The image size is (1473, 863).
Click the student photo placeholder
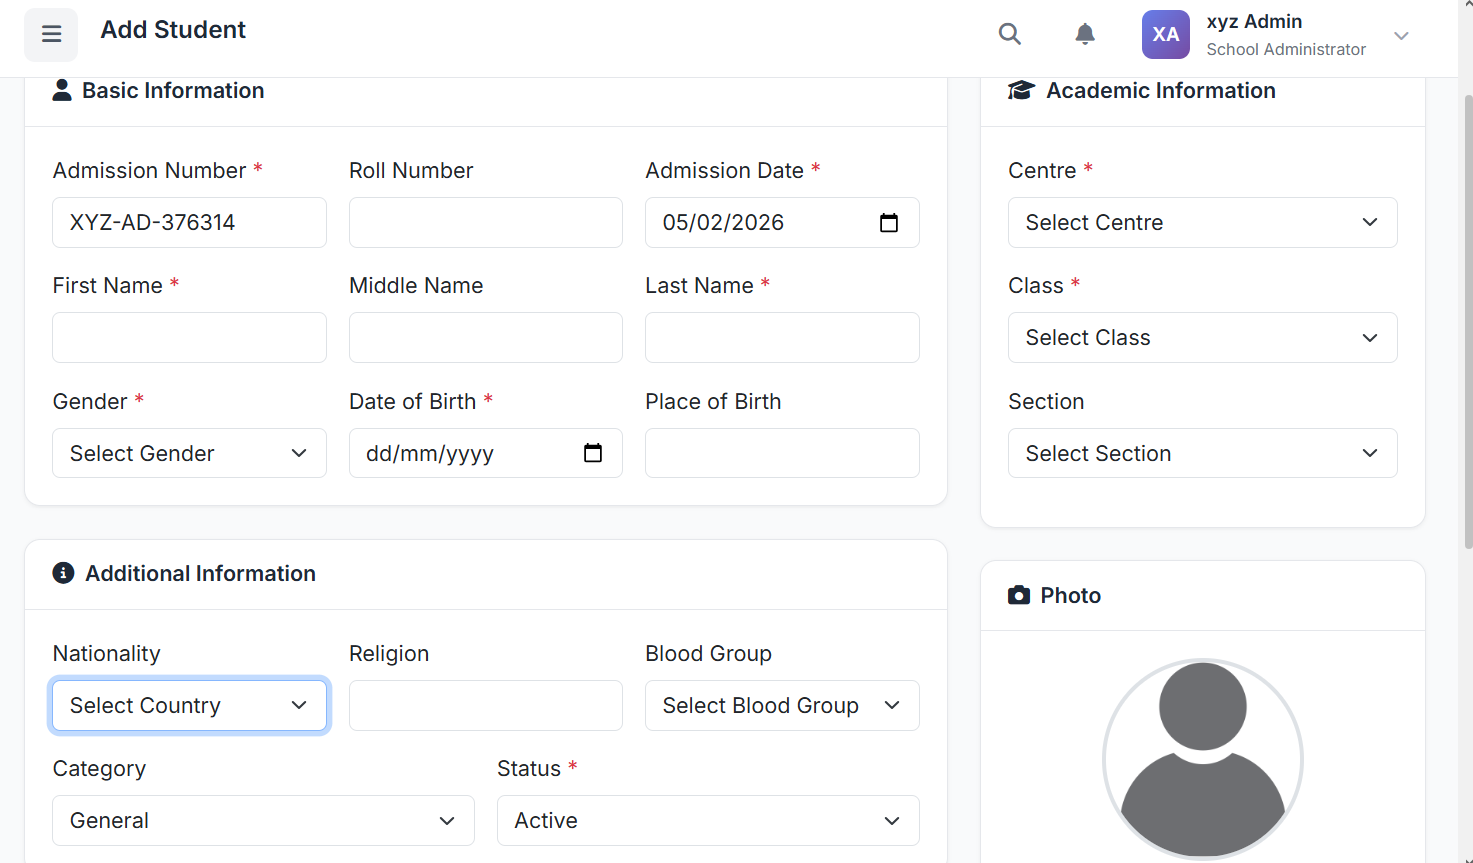click(x=1202, y=758)
